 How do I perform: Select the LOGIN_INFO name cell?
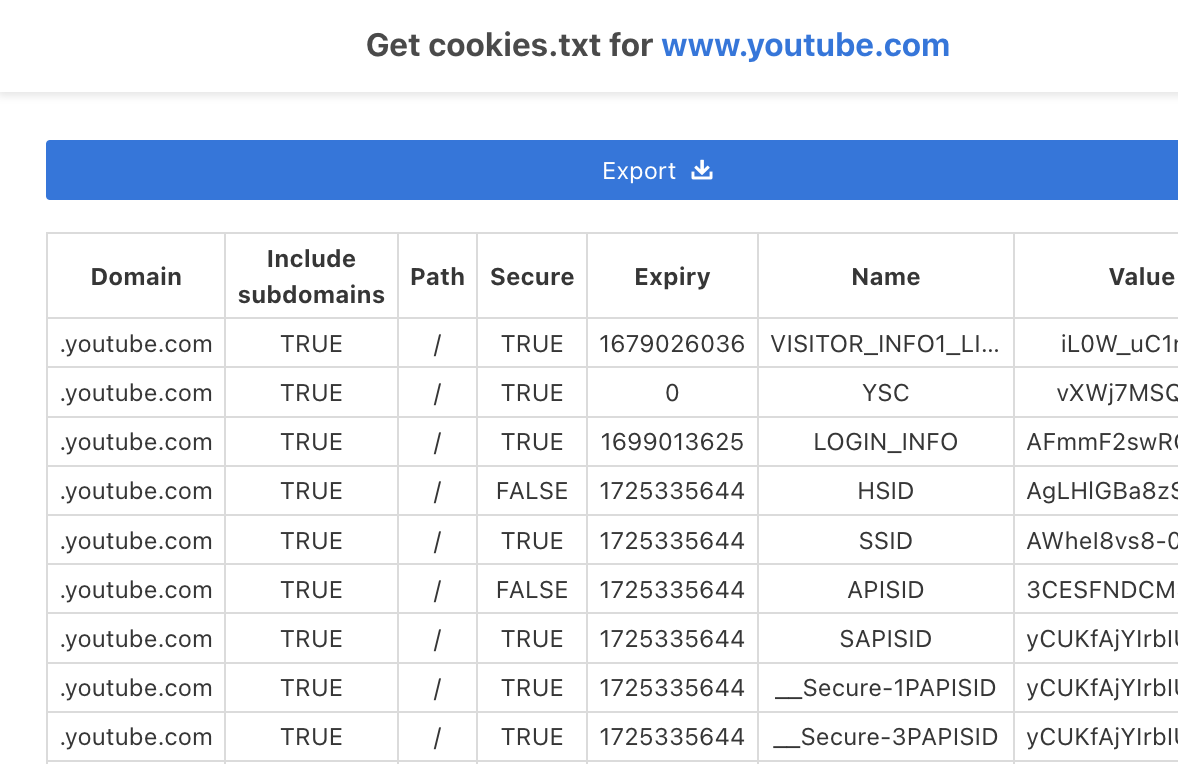(x=886, y=442)
